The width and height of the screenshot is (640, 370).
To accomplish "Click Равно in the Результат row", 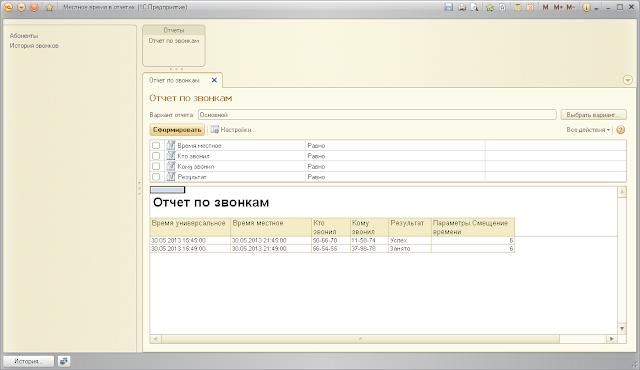I will tap(316, 177).
